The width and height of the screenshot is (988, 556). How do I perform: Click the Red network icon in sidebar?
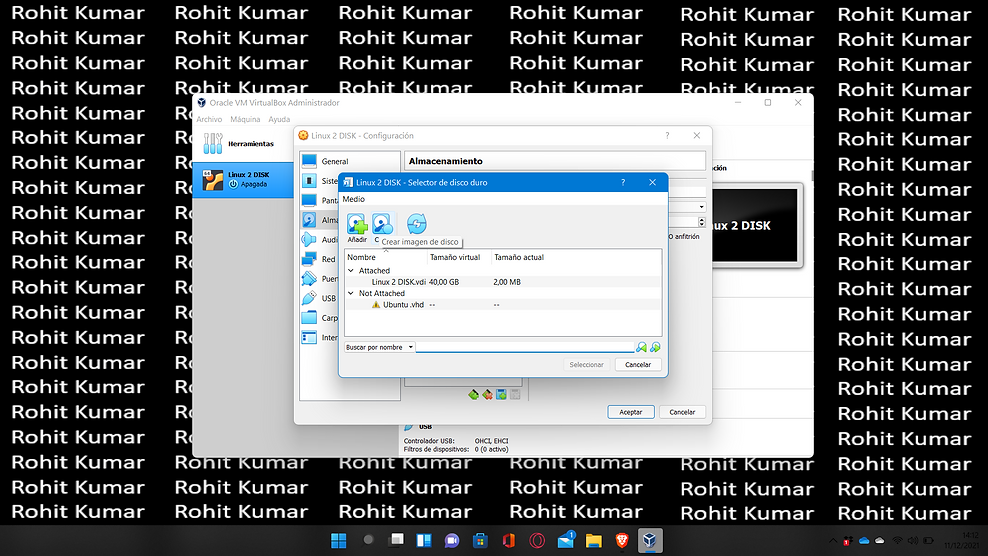309,259
